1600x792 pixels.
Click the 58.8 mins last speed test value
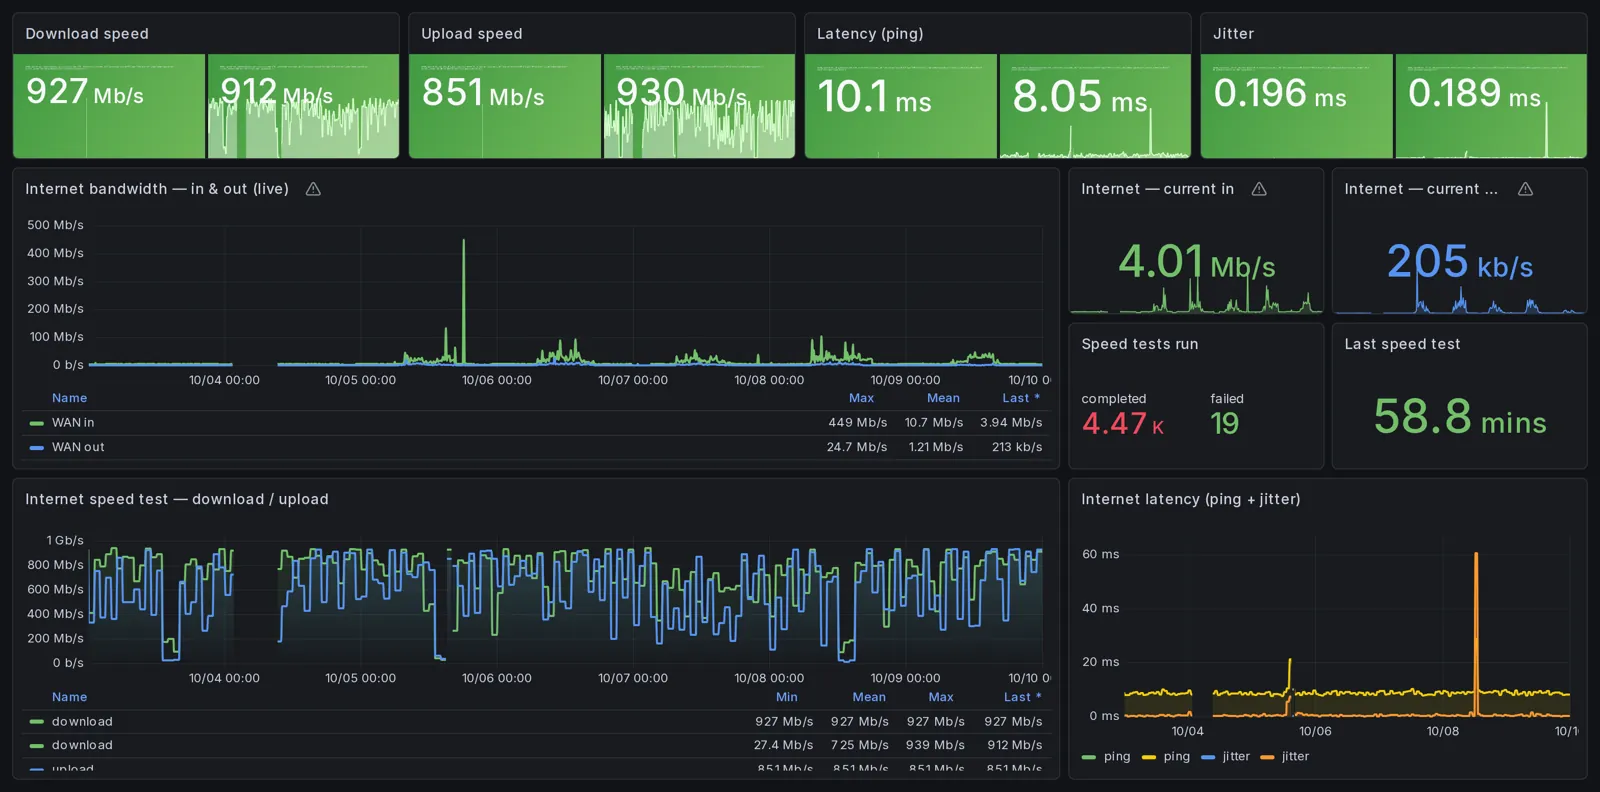(x=1460, y=416)
